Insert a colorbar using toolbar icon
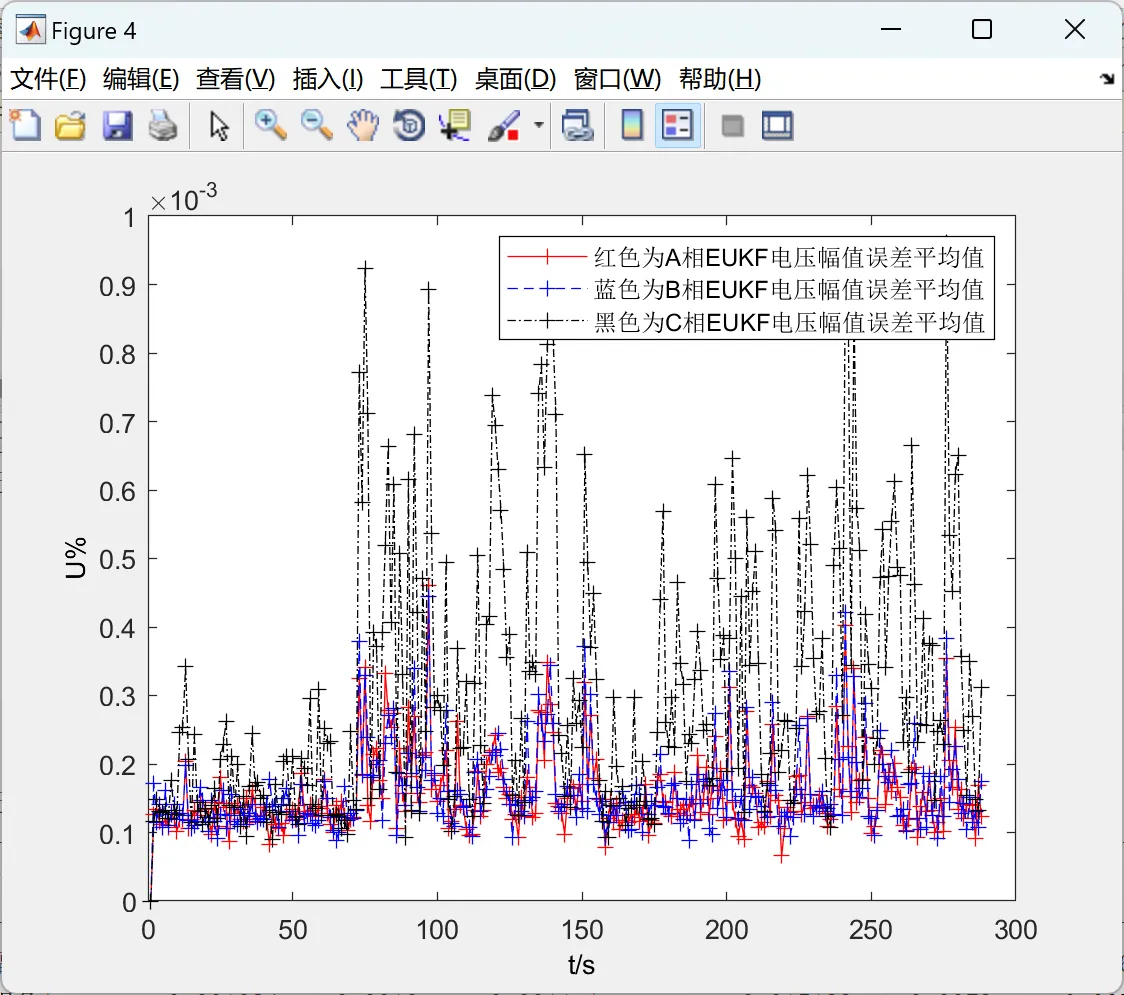This screenshot has width=1124, height=995. pyautogui.click(x=632, y=125)
